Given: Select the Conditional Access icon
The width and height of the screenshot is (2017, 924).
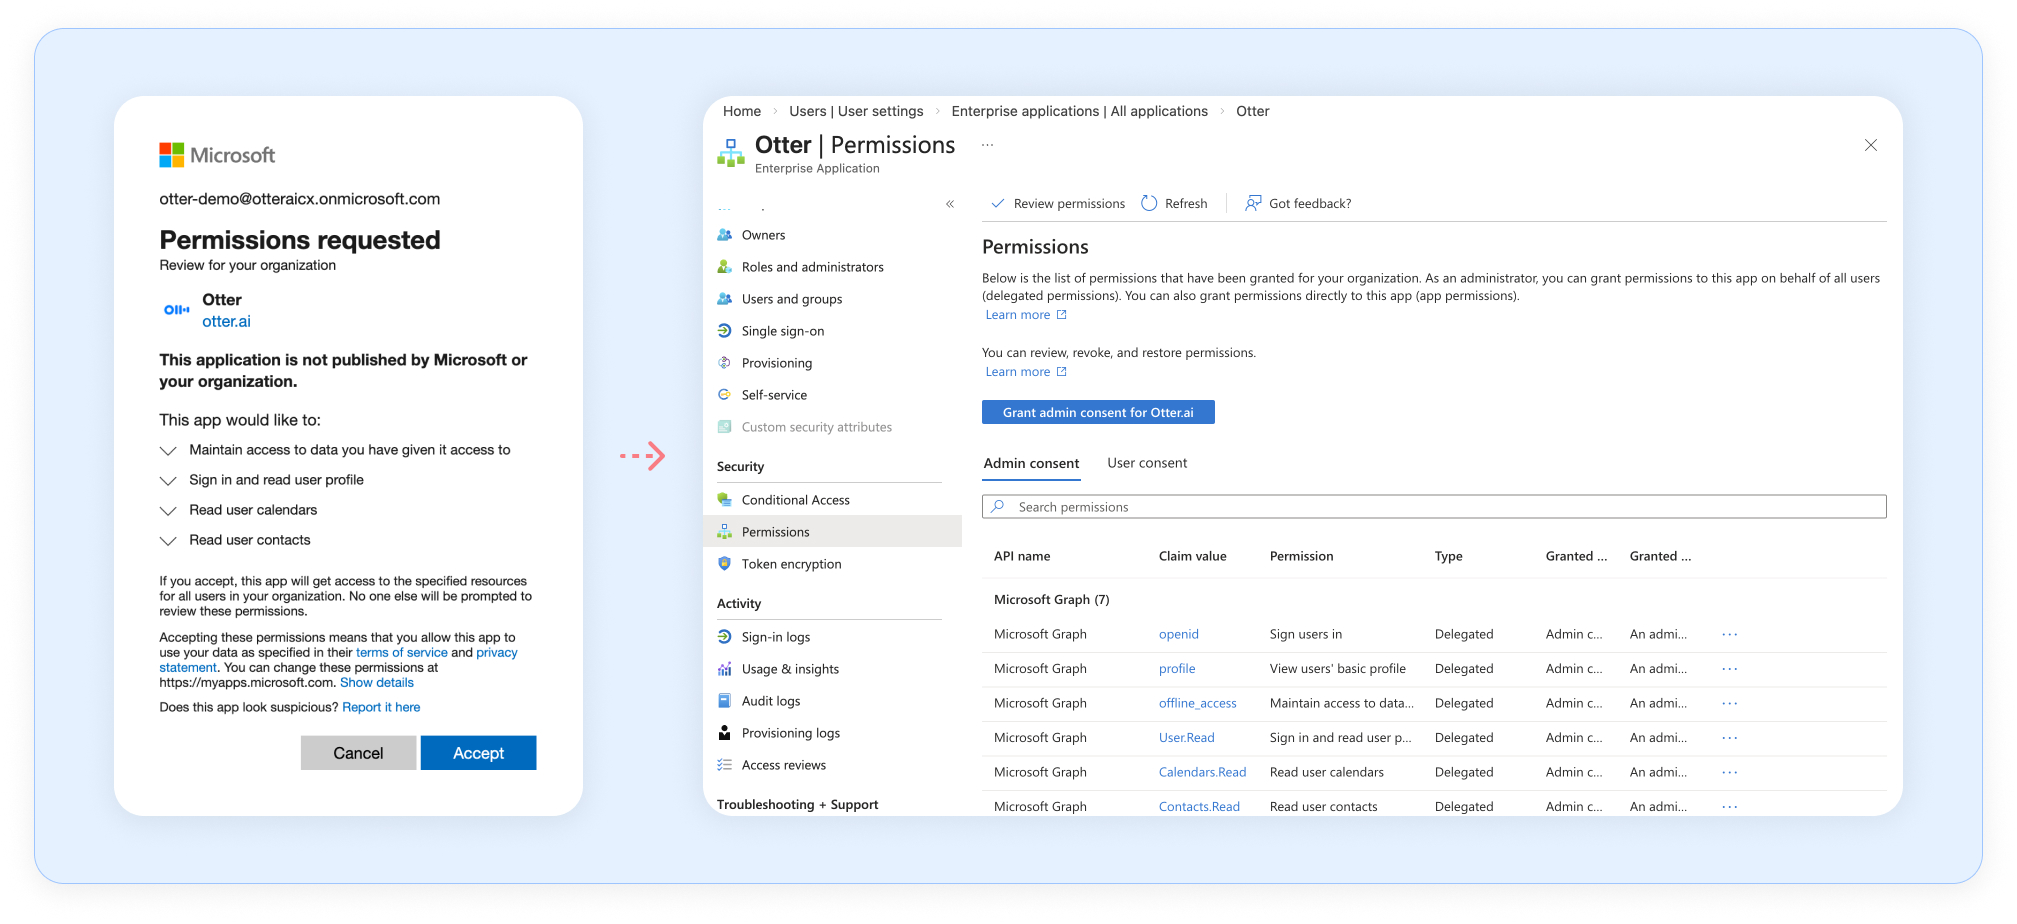Looking at the screenshot, I should click(x=724, y=500).
